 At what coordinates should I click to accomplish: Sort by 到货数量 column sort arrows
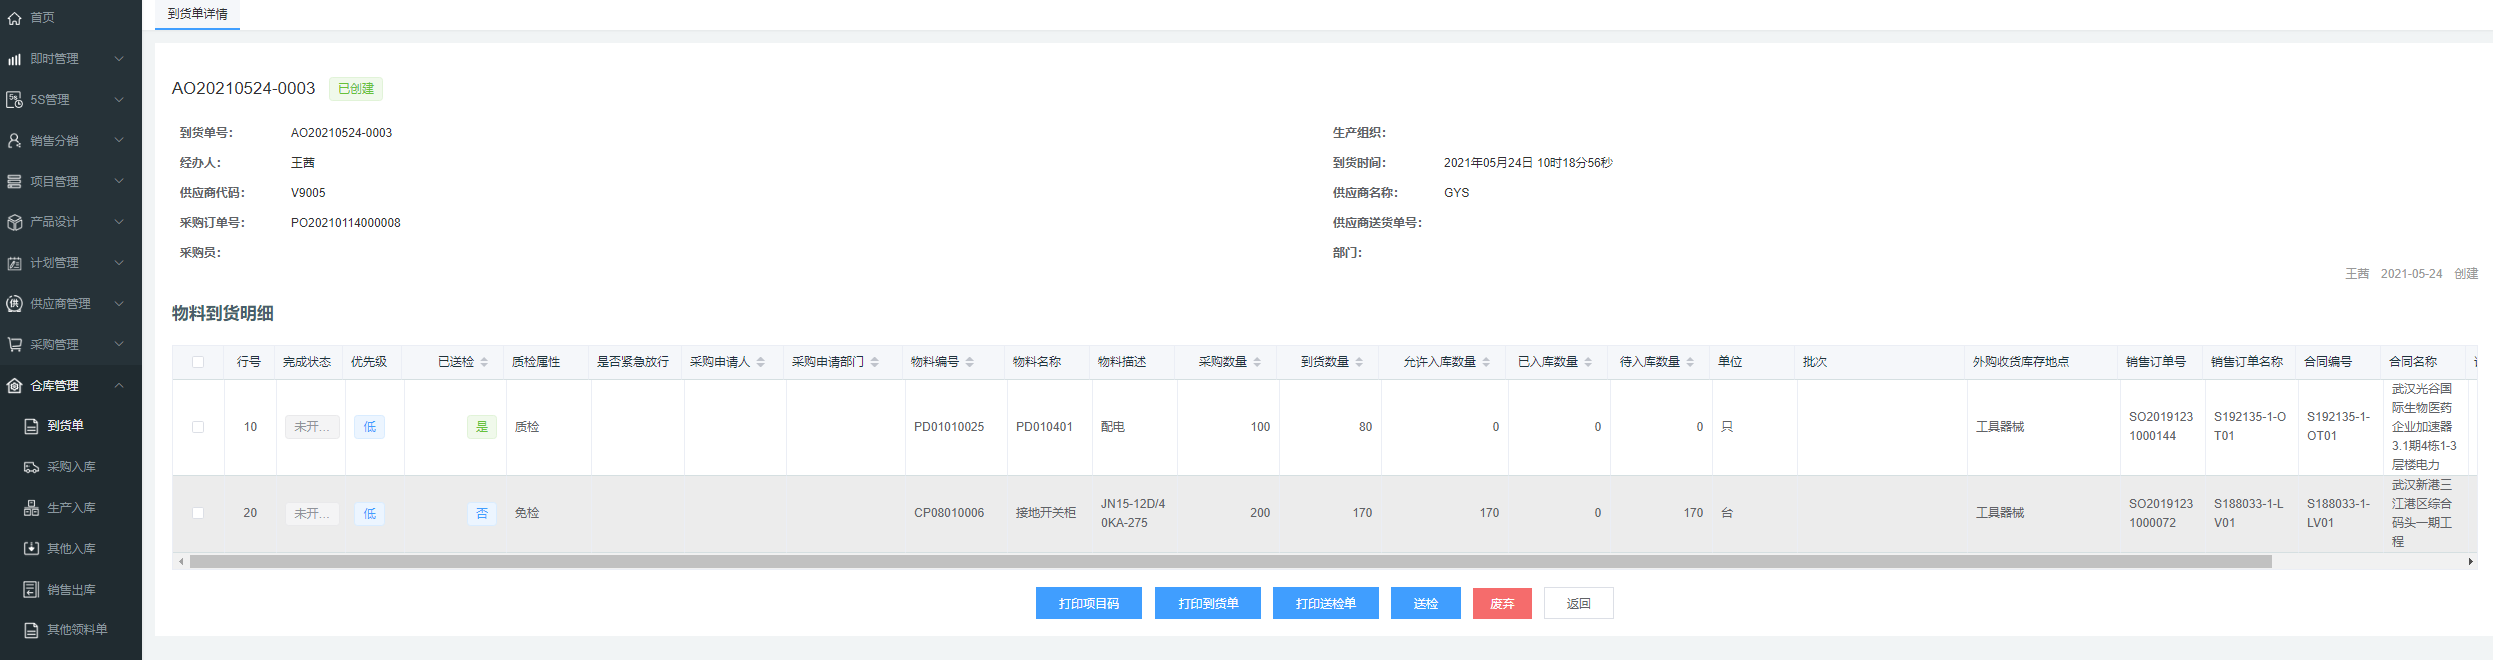pyautogui.click(x=1359, y=362)
